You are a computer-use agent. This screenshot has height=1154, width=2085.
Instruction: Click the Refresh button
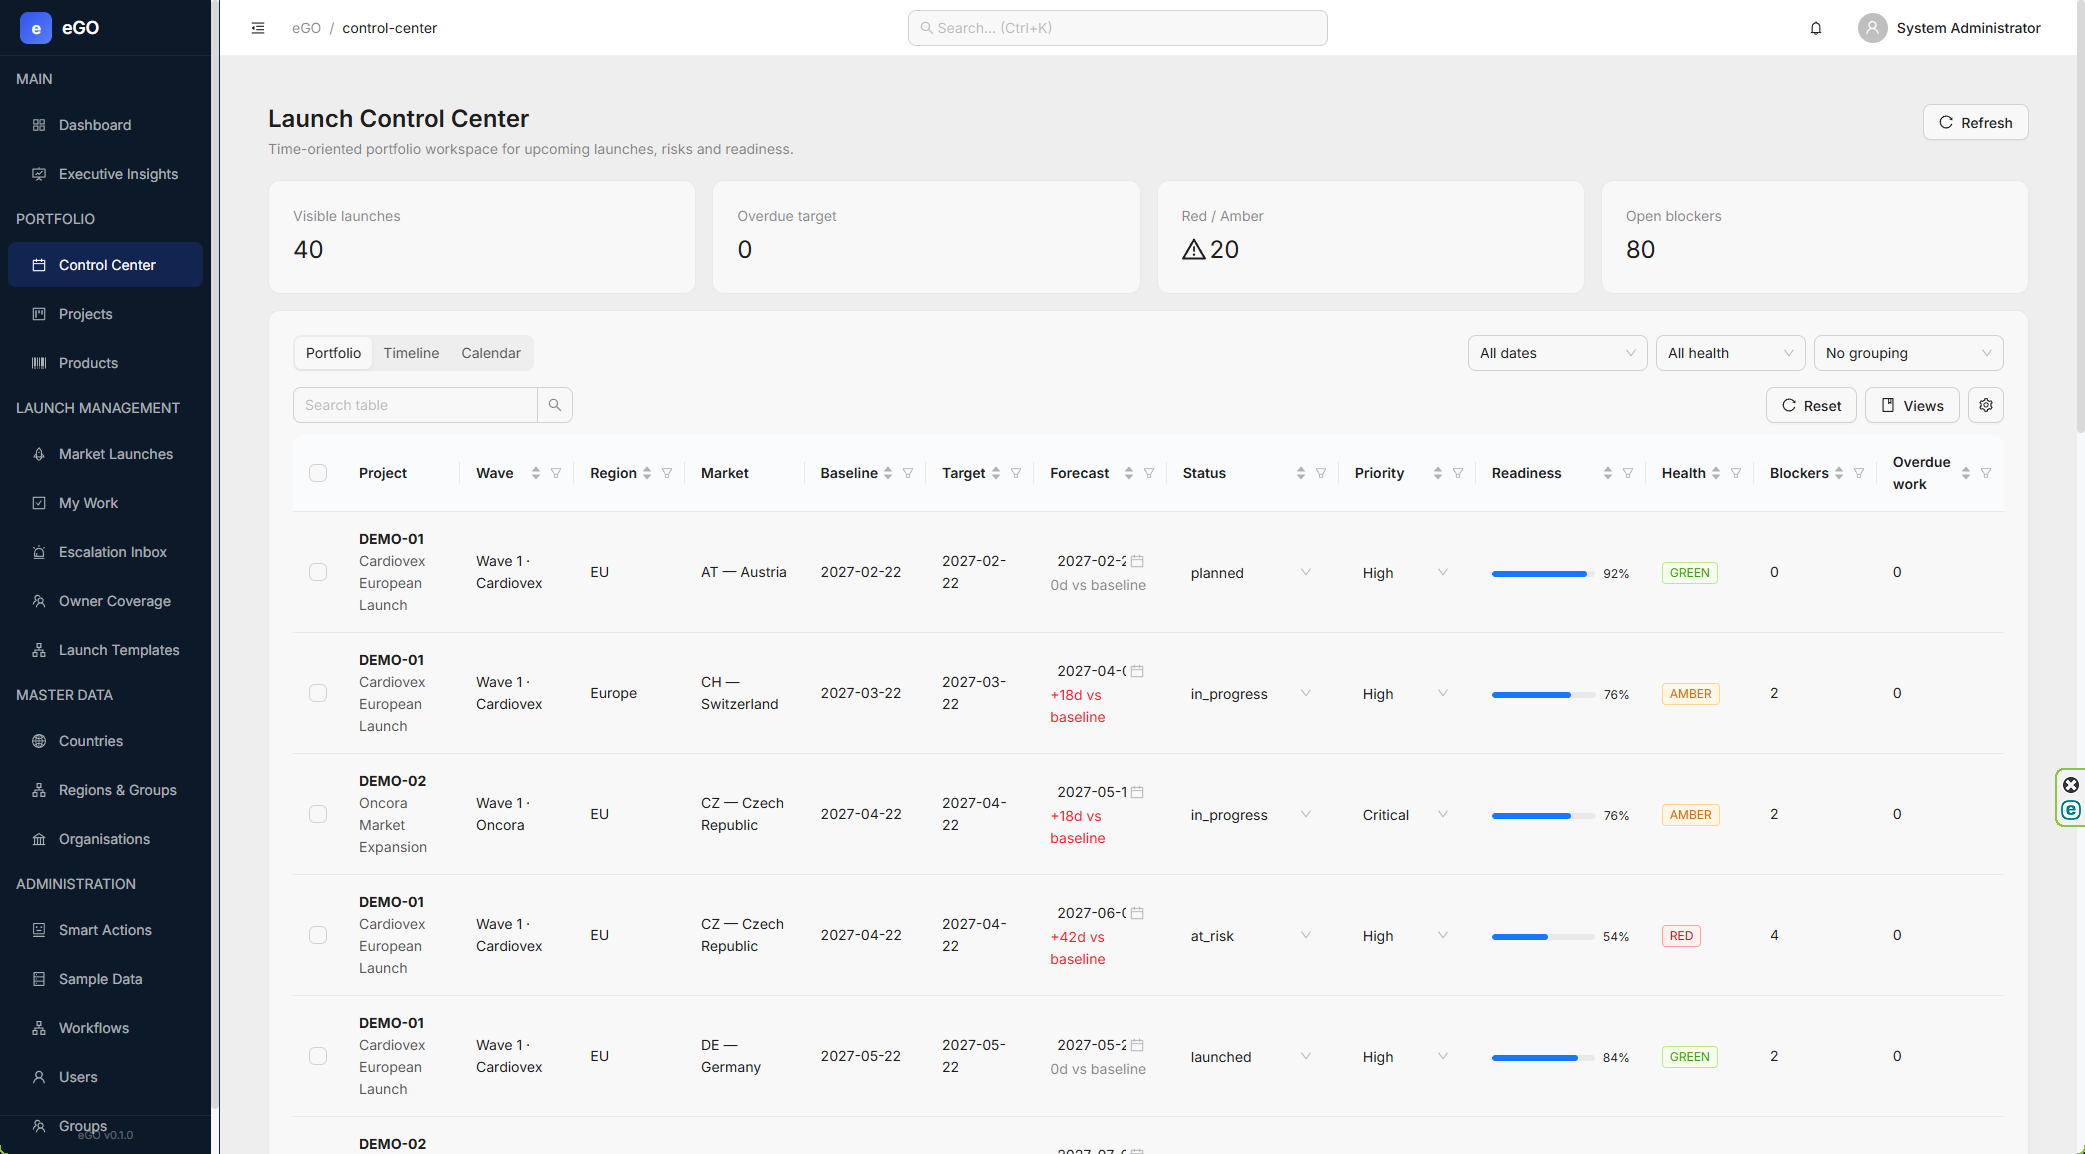1975,122
